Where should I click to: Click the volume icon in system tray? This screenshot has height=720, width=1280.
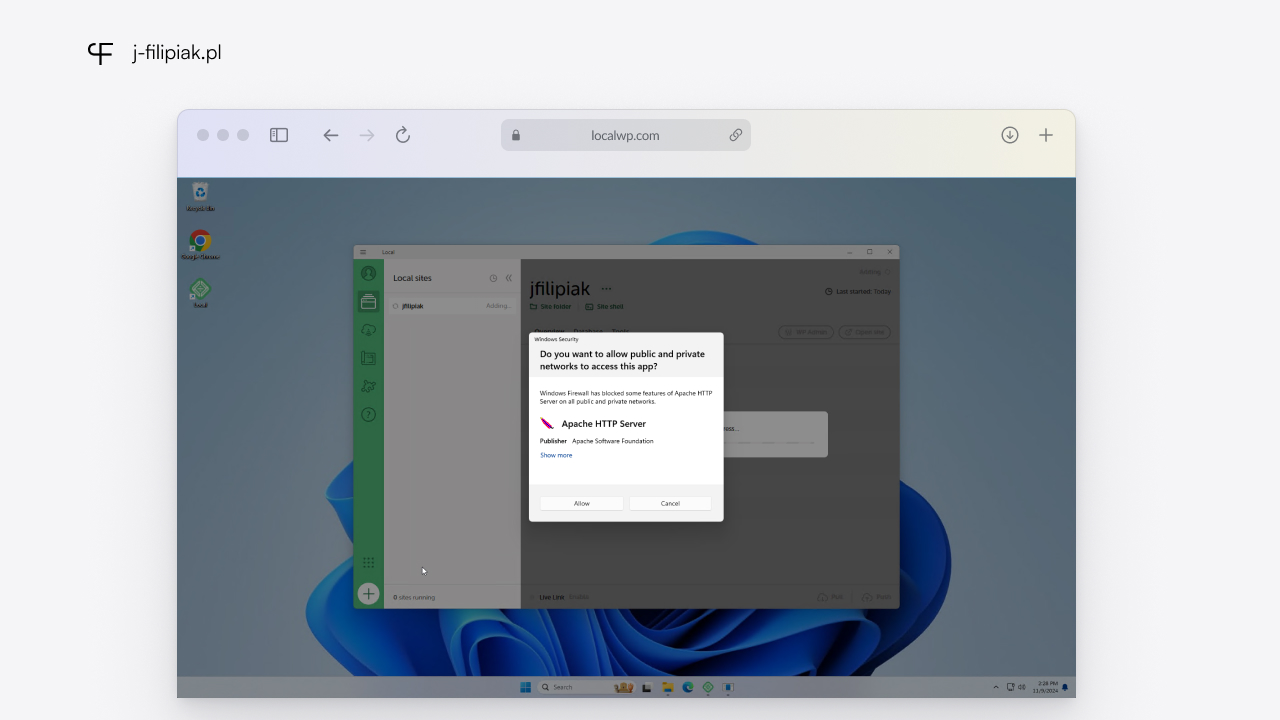pyautogui.click(x=1022, y=687)
